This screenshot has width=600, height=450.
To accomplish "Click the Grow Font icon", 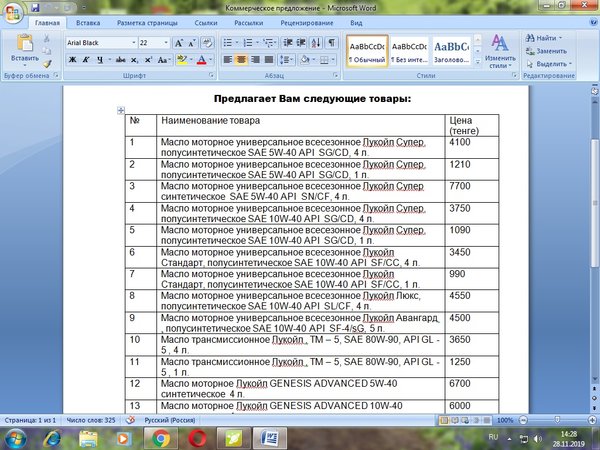I will [178, 43].
